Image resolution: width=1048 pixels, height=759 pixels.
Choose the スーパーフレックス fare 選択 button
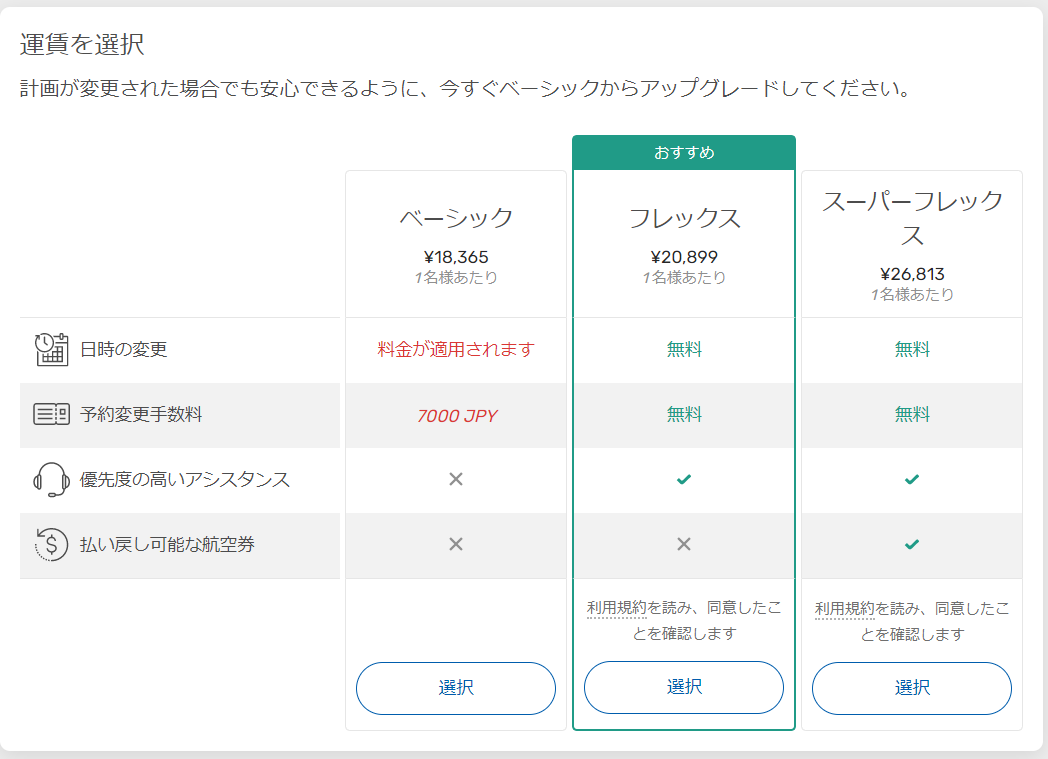912,688
